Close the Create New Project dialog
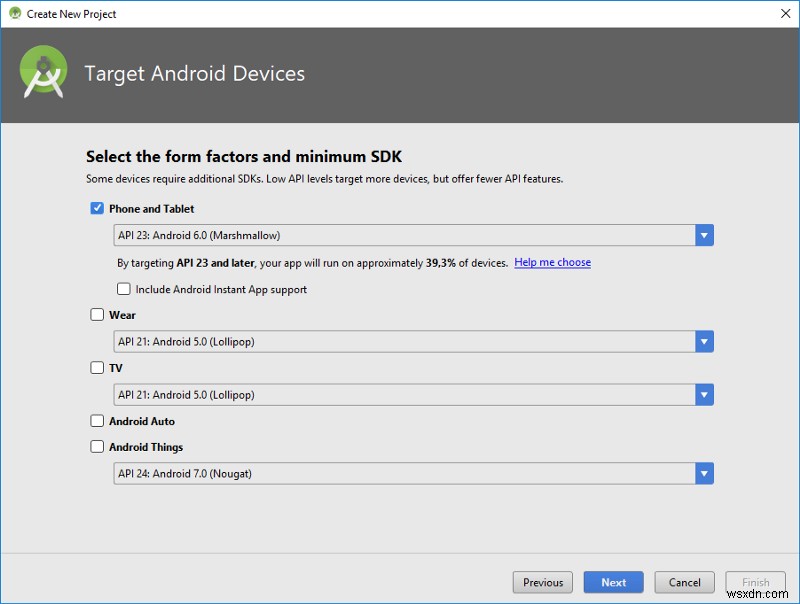 tap(785, 14)
